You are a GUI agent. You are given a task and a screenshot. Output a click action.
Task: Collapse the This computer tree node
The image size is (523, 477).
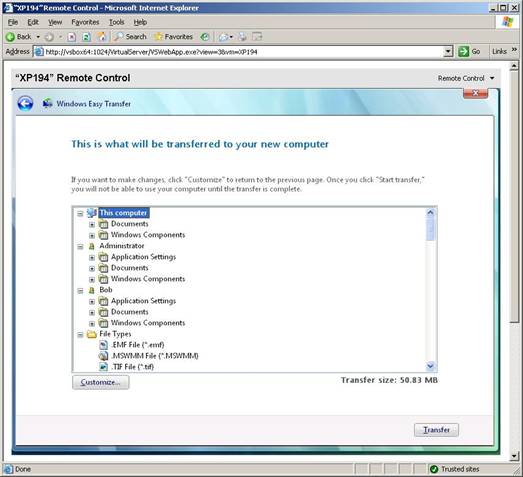pos(80,213)
